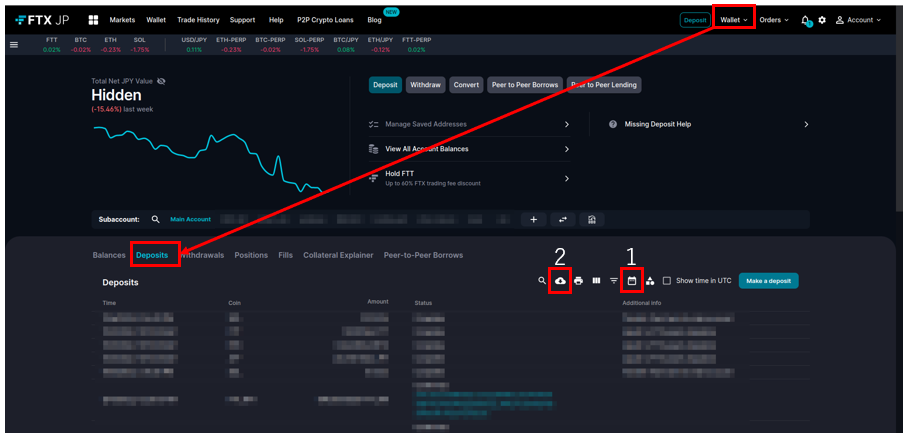The image size is (907, 442).
Task: Click the subaccount search magnifier icon
Action: (155, 220)
